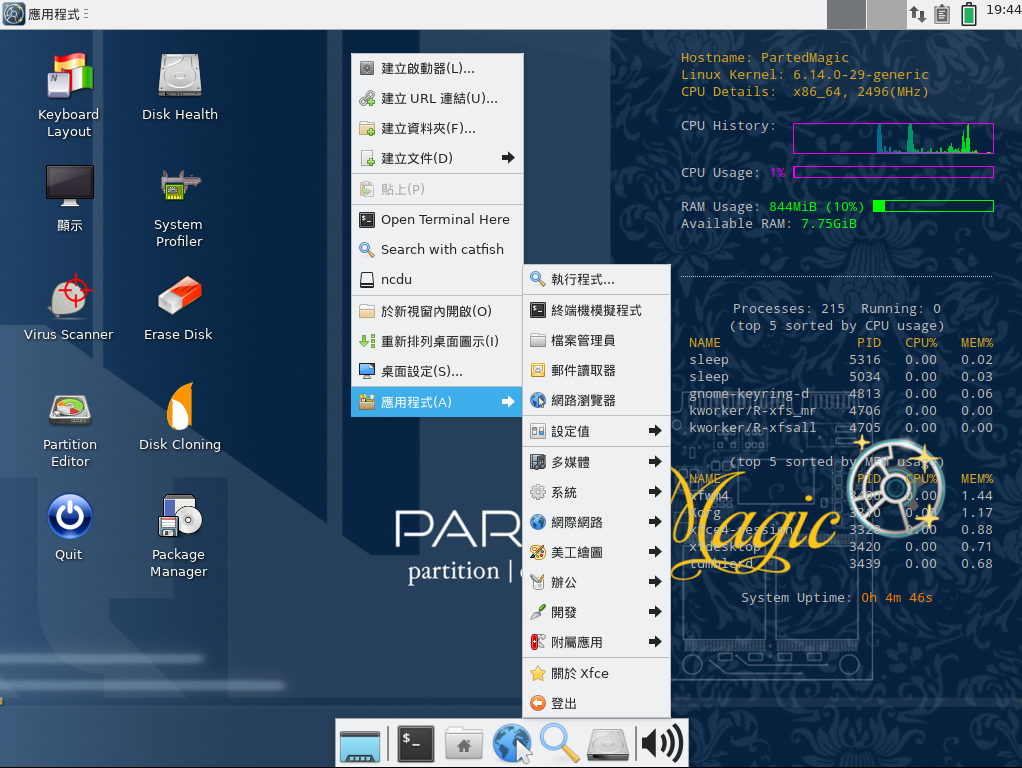Image resolution: width=1022 pixels, height=768 pixels.
Task: Launch the web browser globe in dock
Action: pyautogui.click(x=511, y=744)
